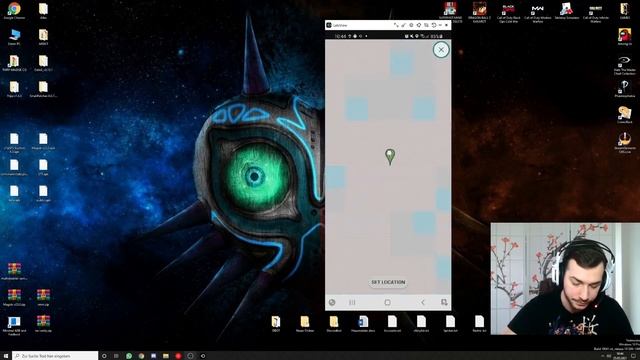This screenshot has height=360, width=640.
Task: Open File Explorer from the taskbar
Action: (x=166, y=356)
